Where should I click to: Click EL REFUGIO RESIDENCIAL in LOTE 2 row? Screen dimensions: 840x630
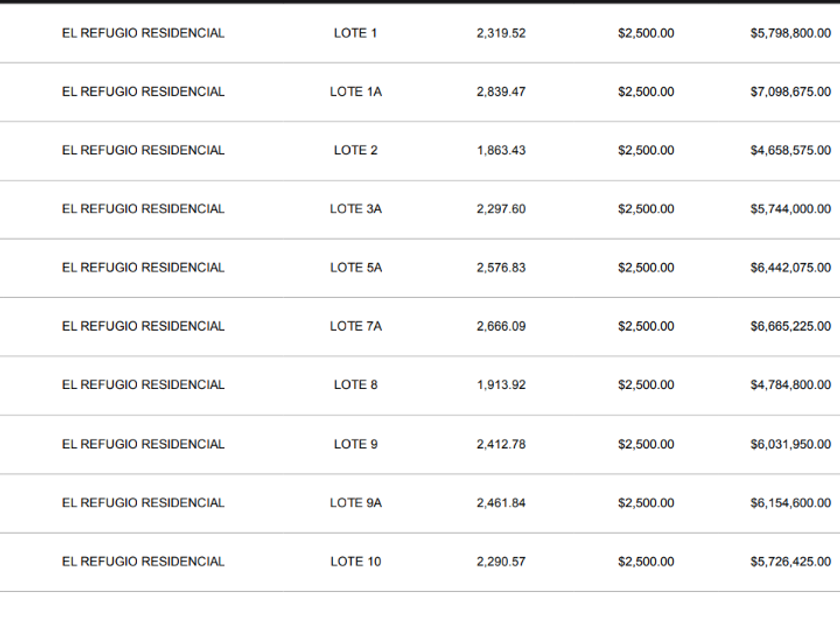[143, 151]
